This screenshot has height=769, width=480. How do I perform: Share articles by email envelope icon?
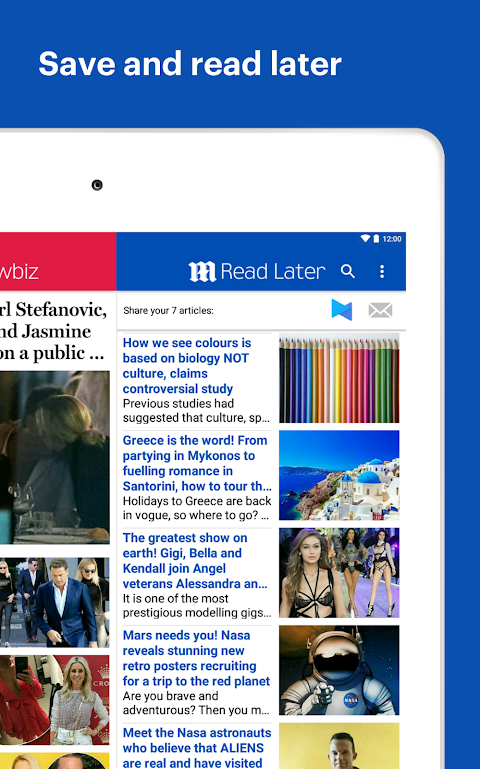coord(380,310)
